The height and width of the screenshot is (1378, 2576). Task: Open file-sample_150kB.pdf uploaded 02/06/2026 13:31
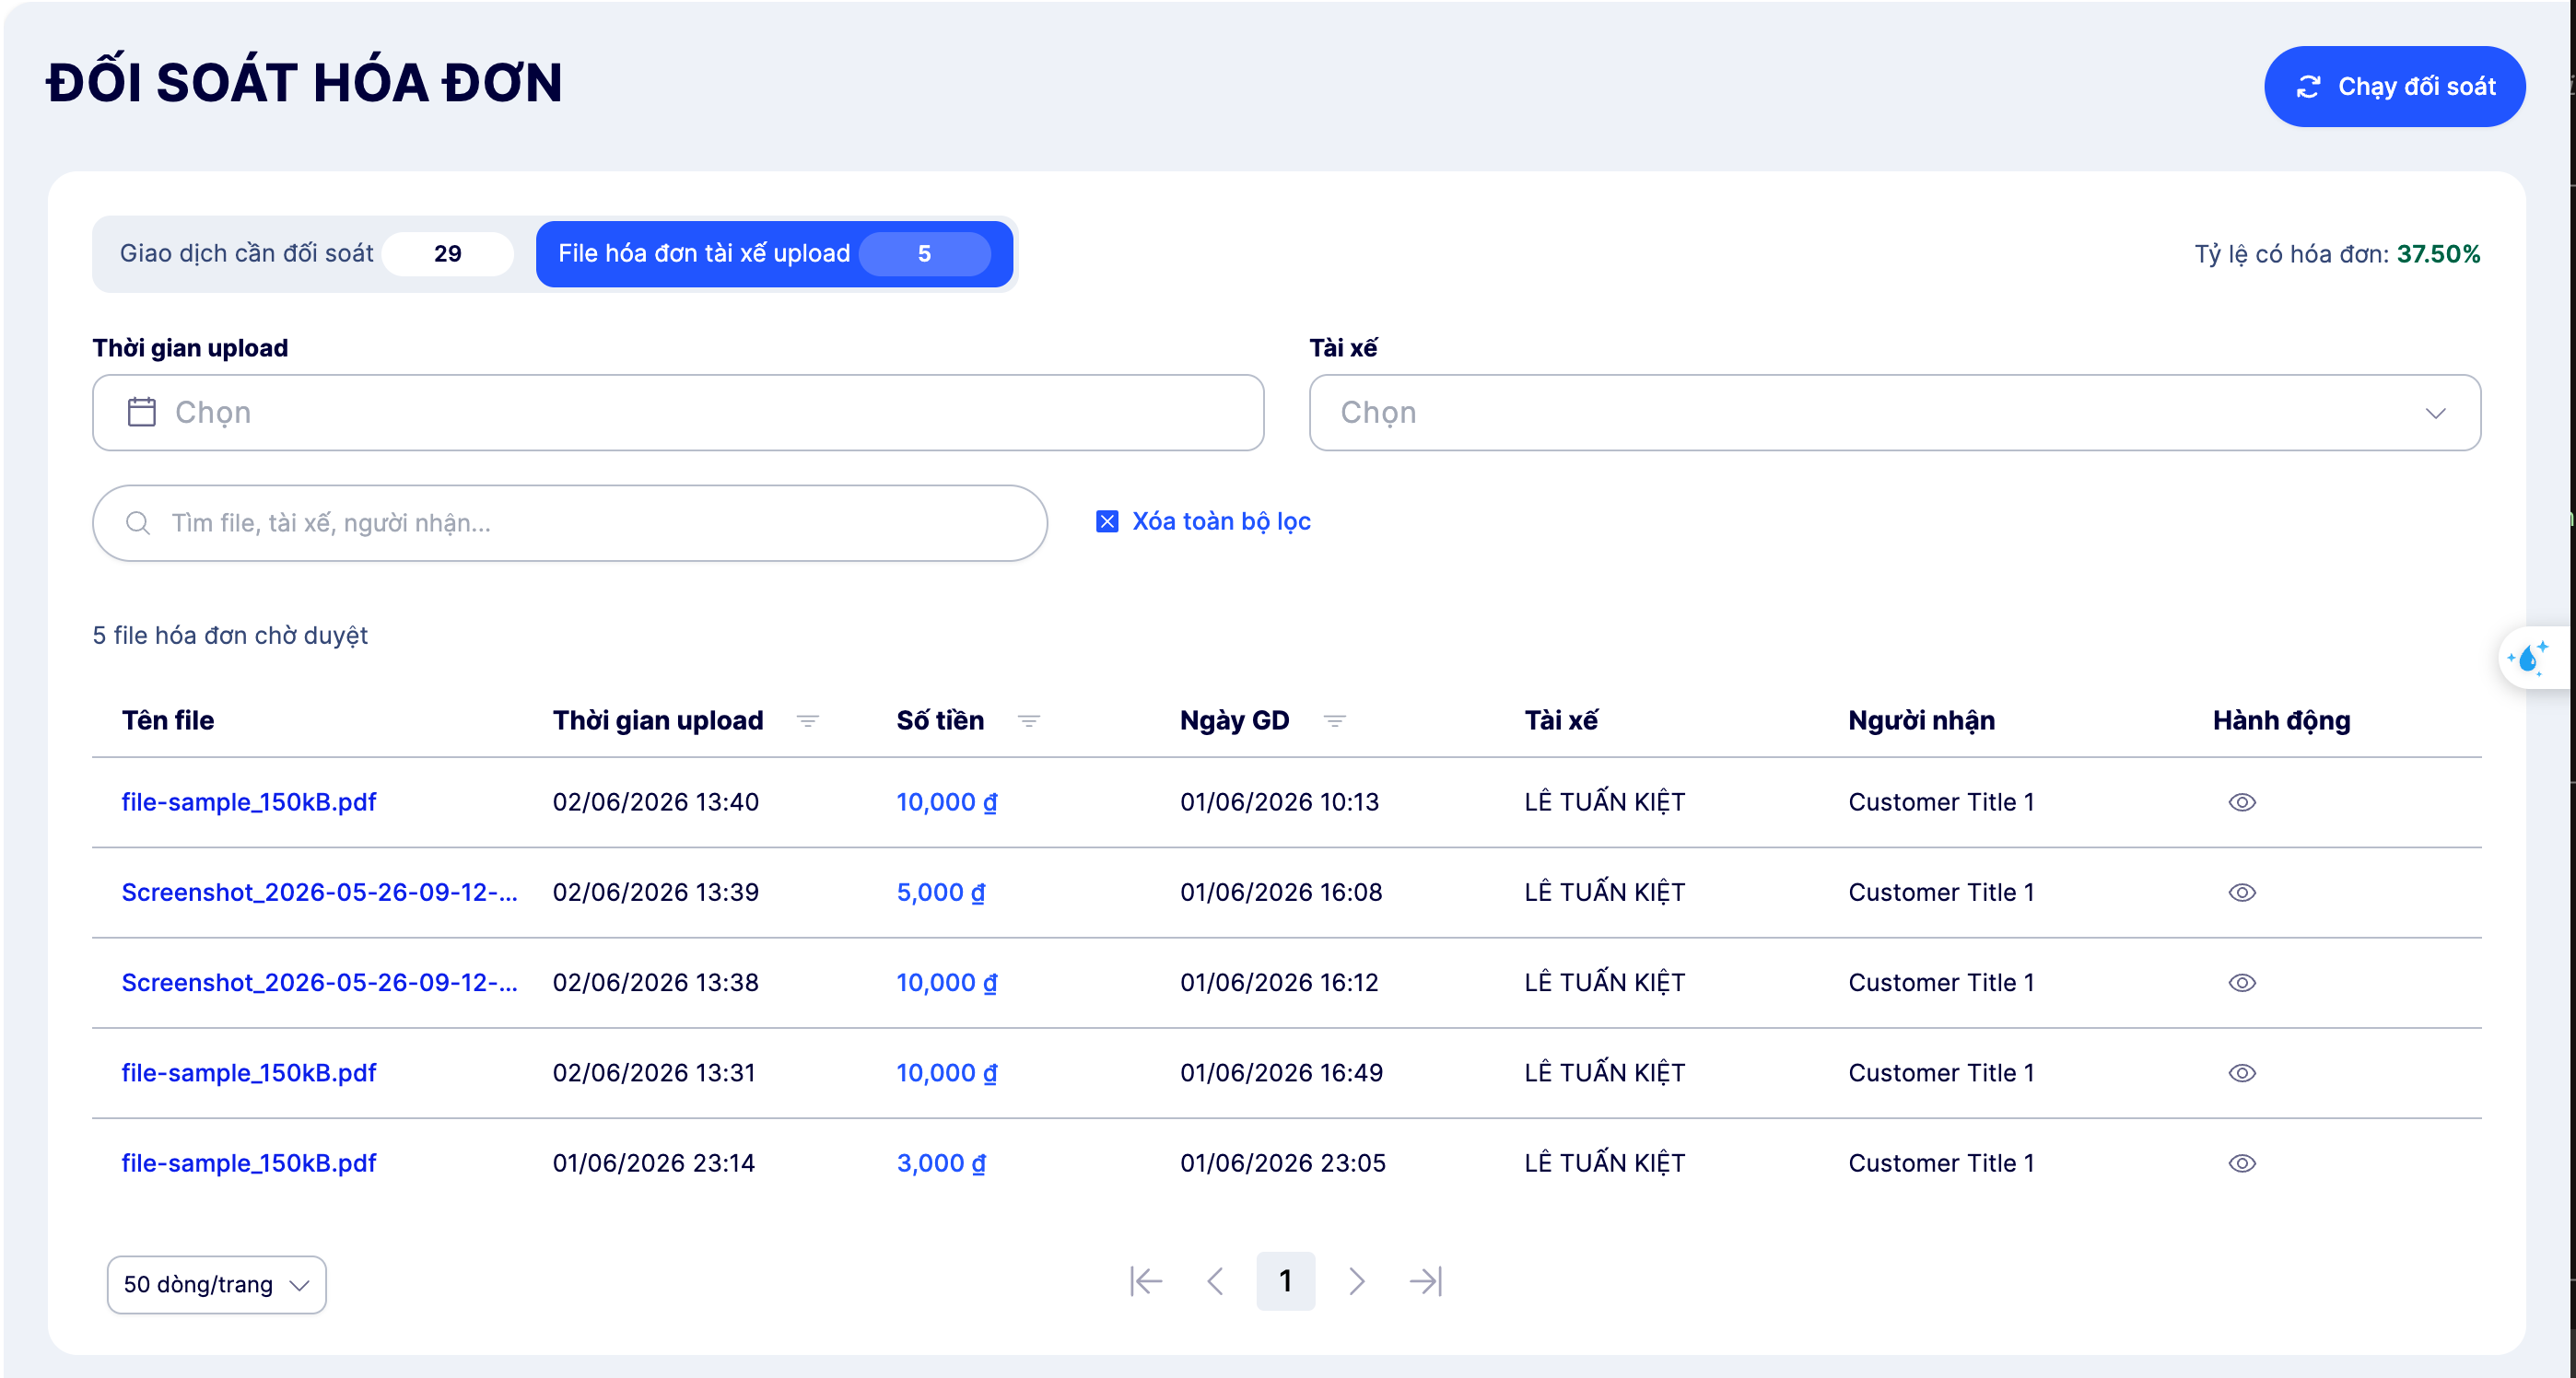[249, 1073]
